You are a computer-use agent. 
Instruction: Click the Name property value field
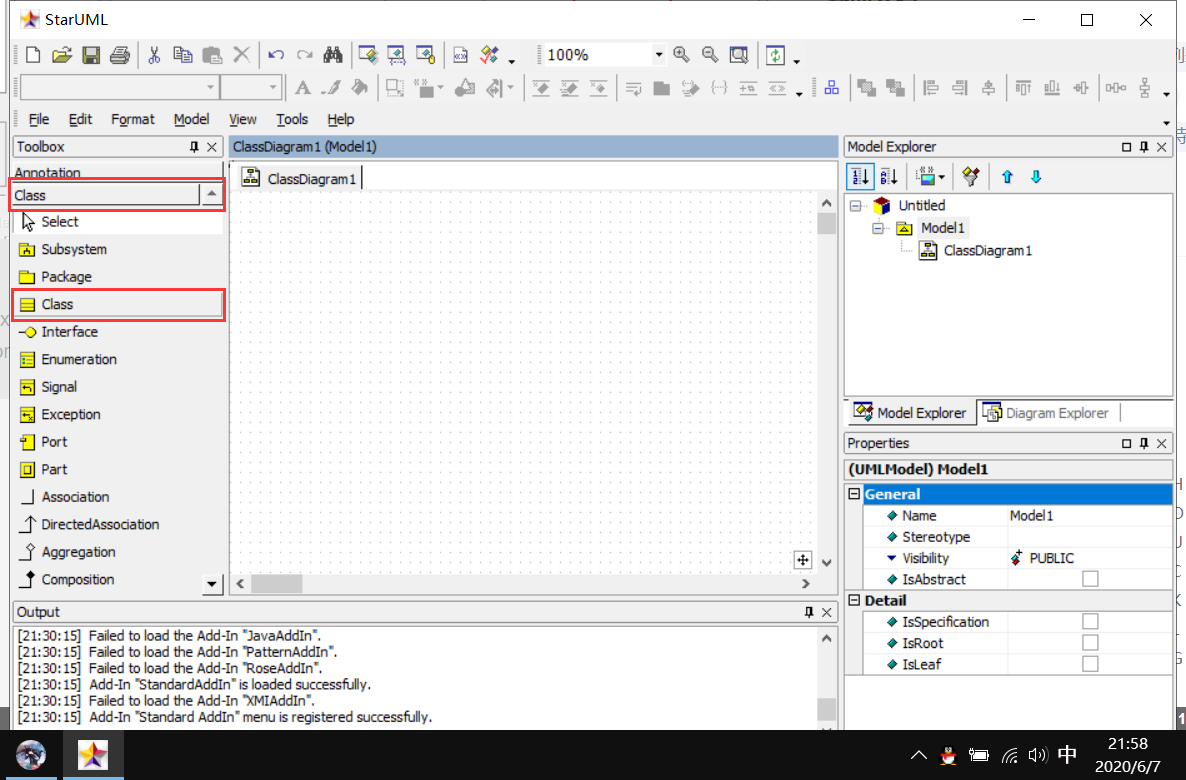pos(1089,515)
